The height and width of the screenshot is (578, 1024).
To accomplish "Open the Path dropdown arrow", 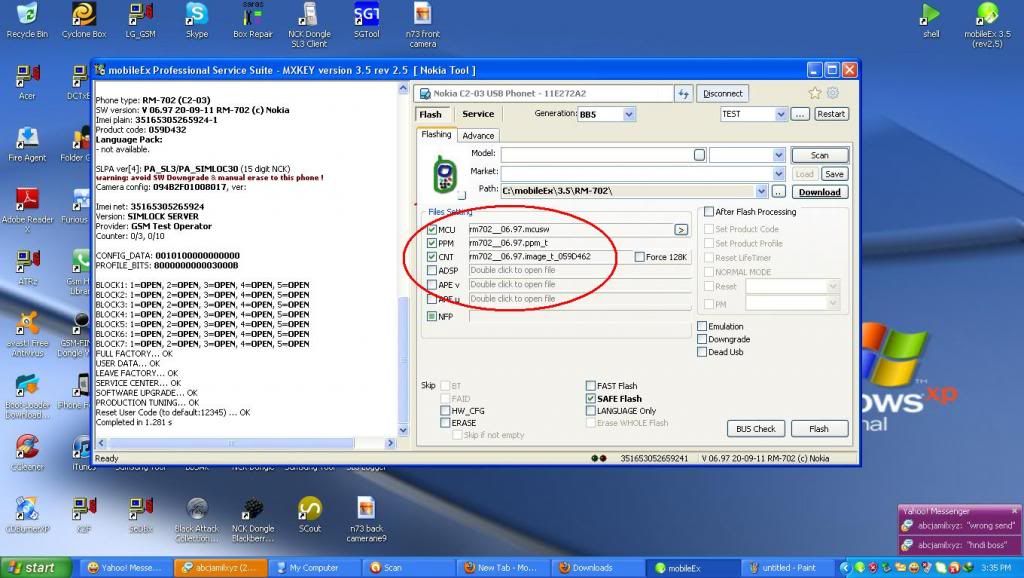I will point(761,191).
